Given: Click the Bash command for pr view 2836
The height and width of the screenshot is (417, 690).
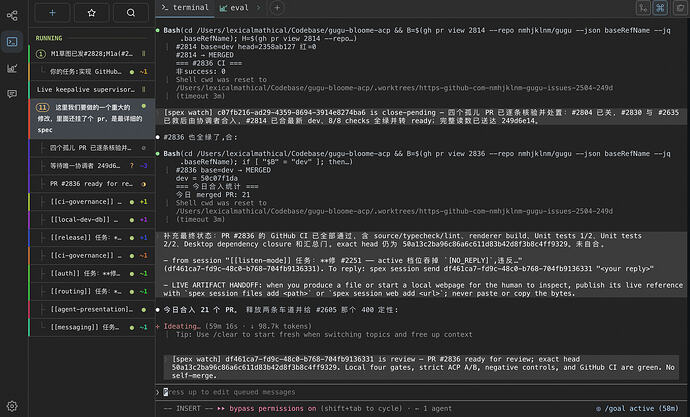Looking at the screenshot, I should pos(417,157).
